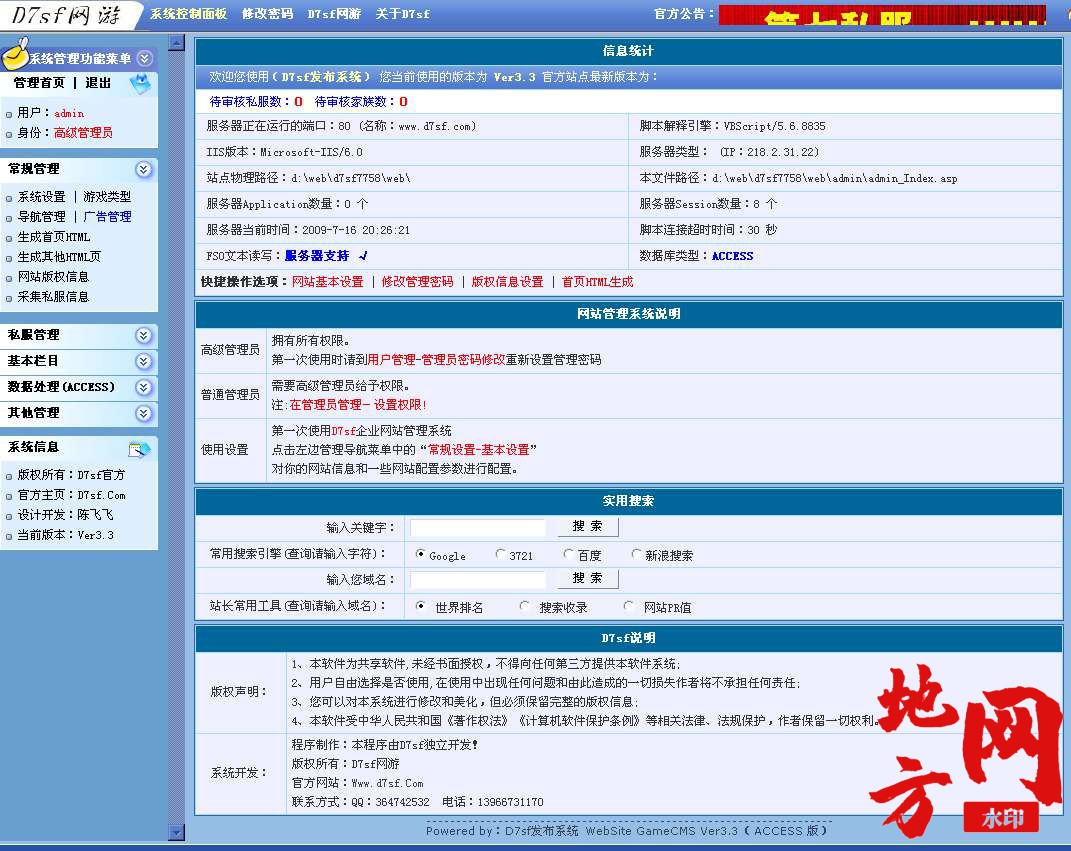Click 待审核家族数 link
The image size is (1071, 851).
coord(361,102)
